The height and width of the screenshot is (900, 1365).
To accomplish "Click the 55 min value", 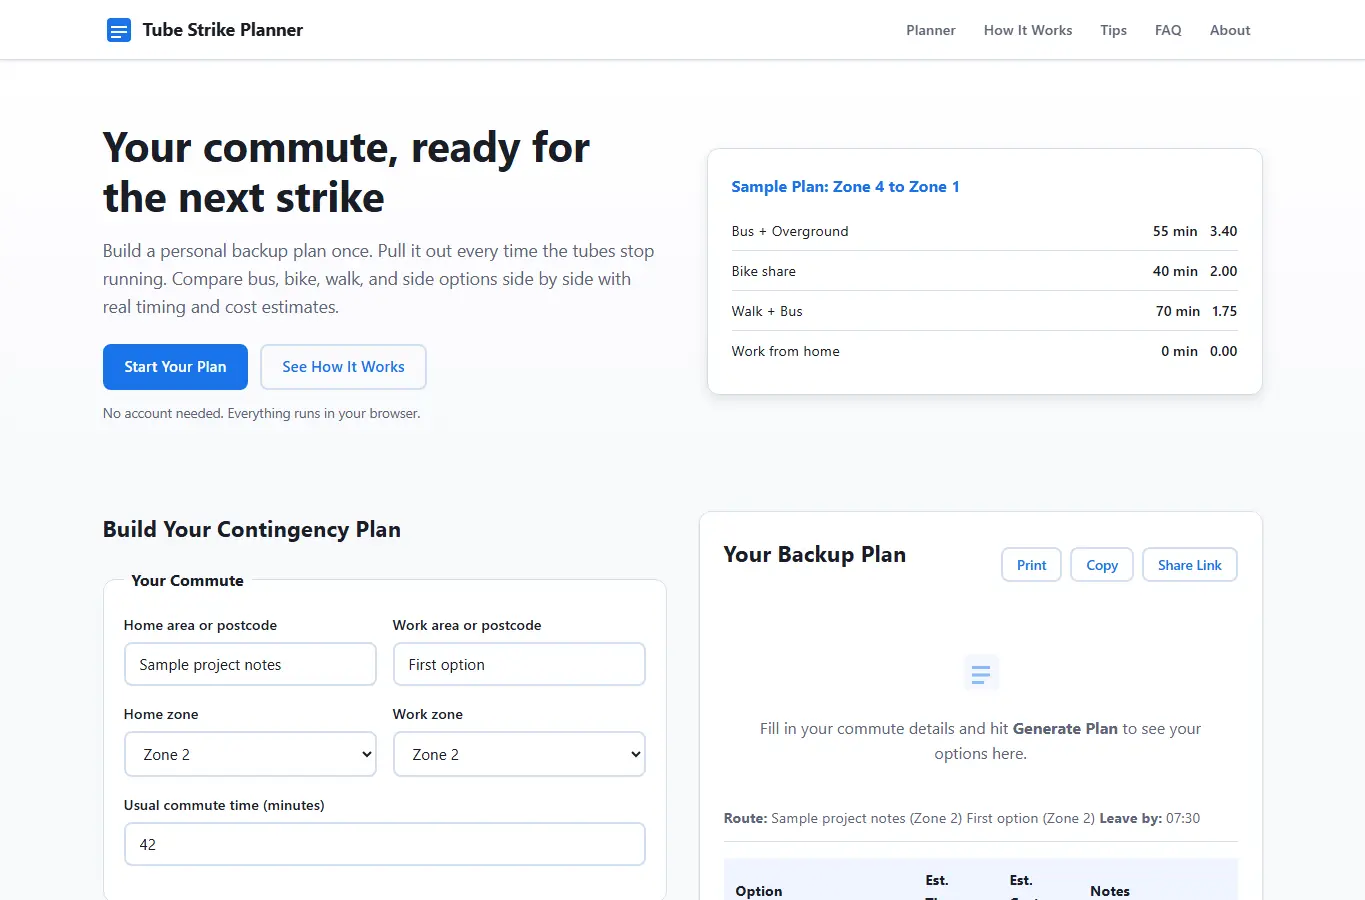I will tap(1174, 231).
